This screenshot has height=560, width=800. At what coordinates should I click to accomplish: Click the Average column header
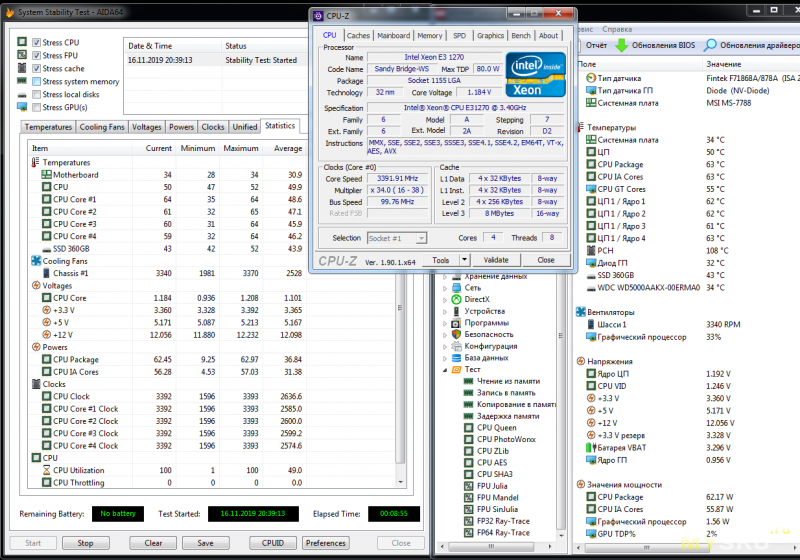click(289, 148)
